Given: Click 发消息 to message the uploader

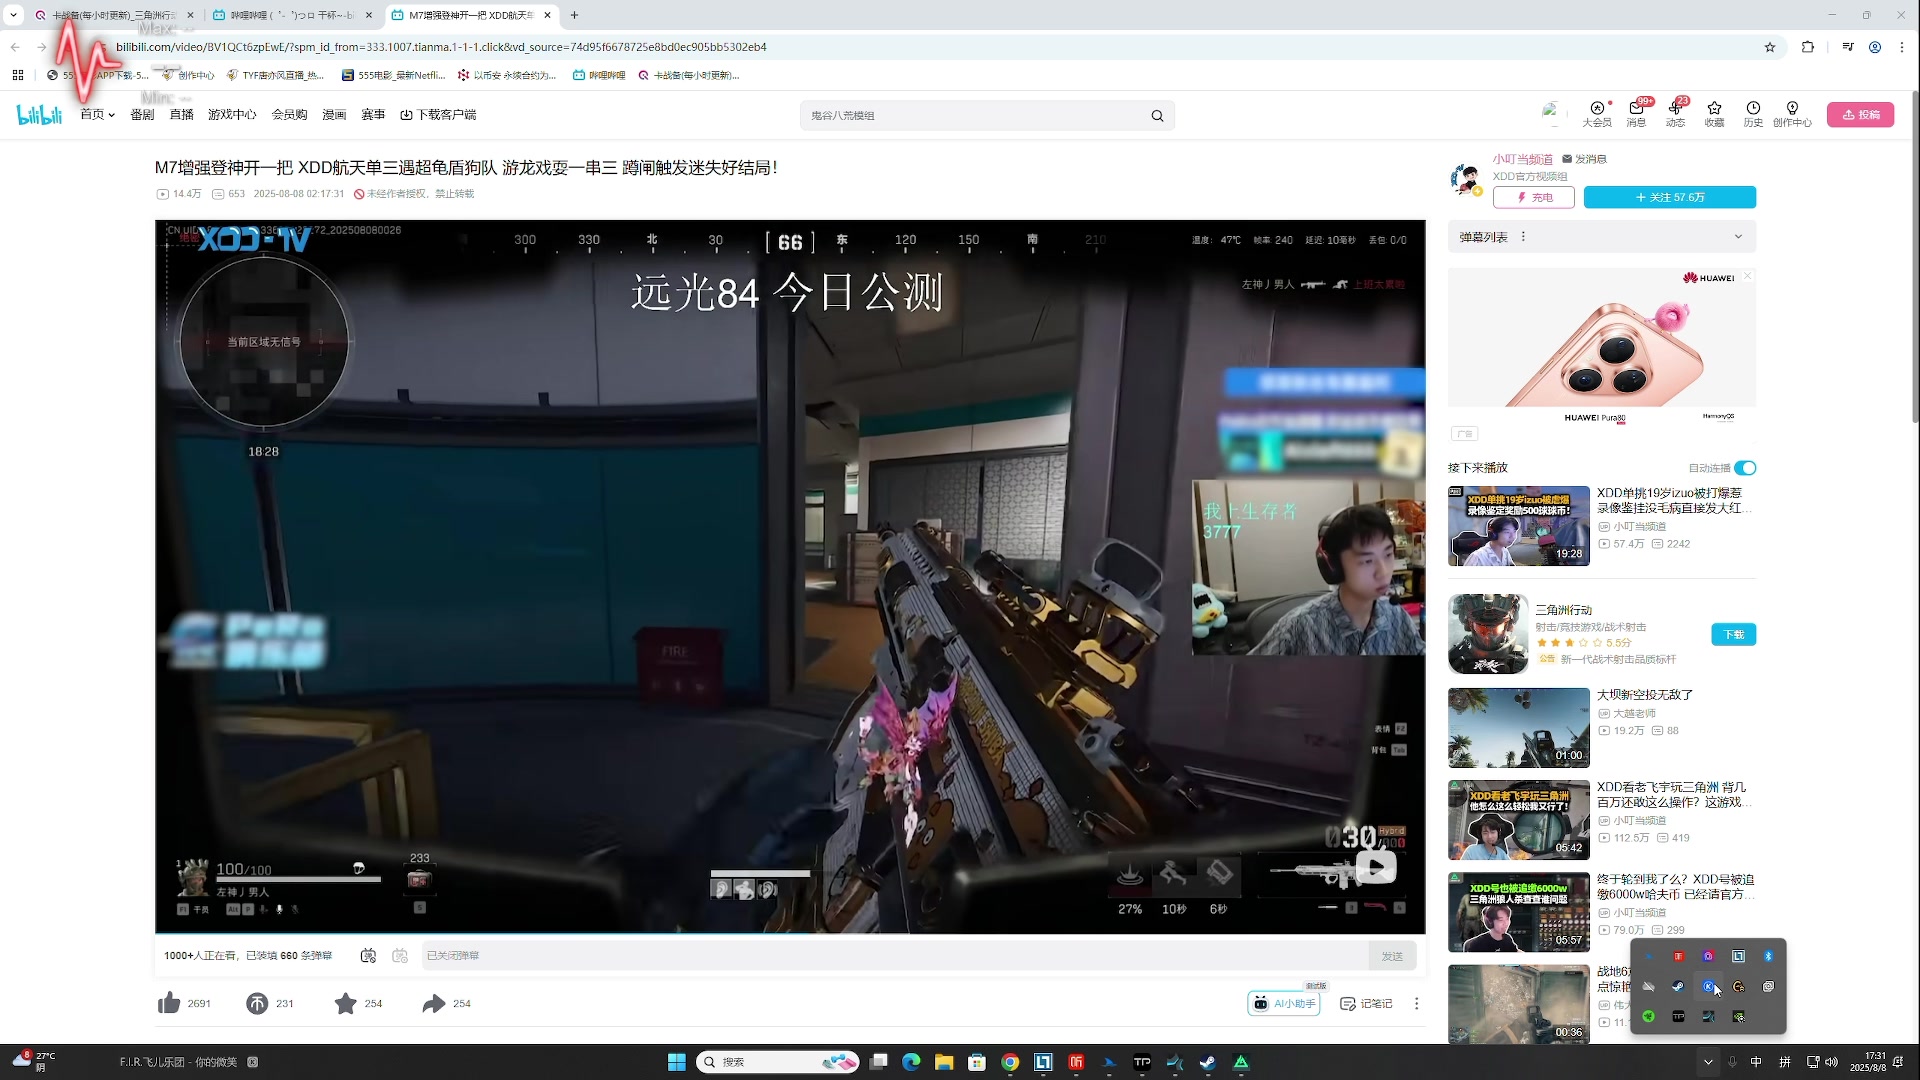Looking at the screenshot, I should point(1584,159).
